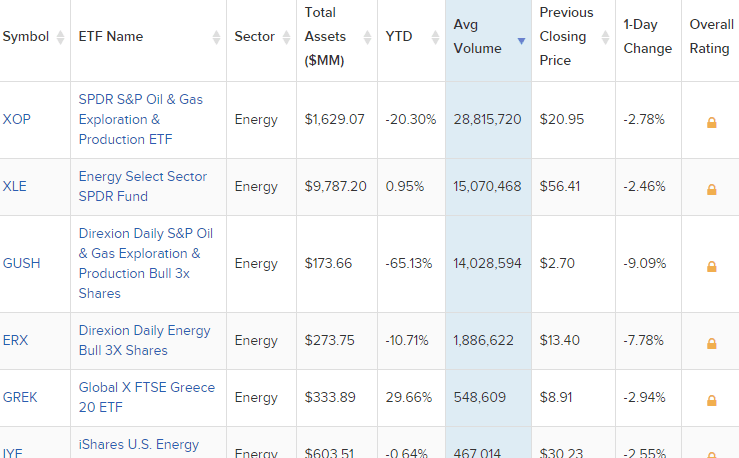Click the lock icon in GREK row
This screenshot has height=458, width=739.
click(712, 400)
